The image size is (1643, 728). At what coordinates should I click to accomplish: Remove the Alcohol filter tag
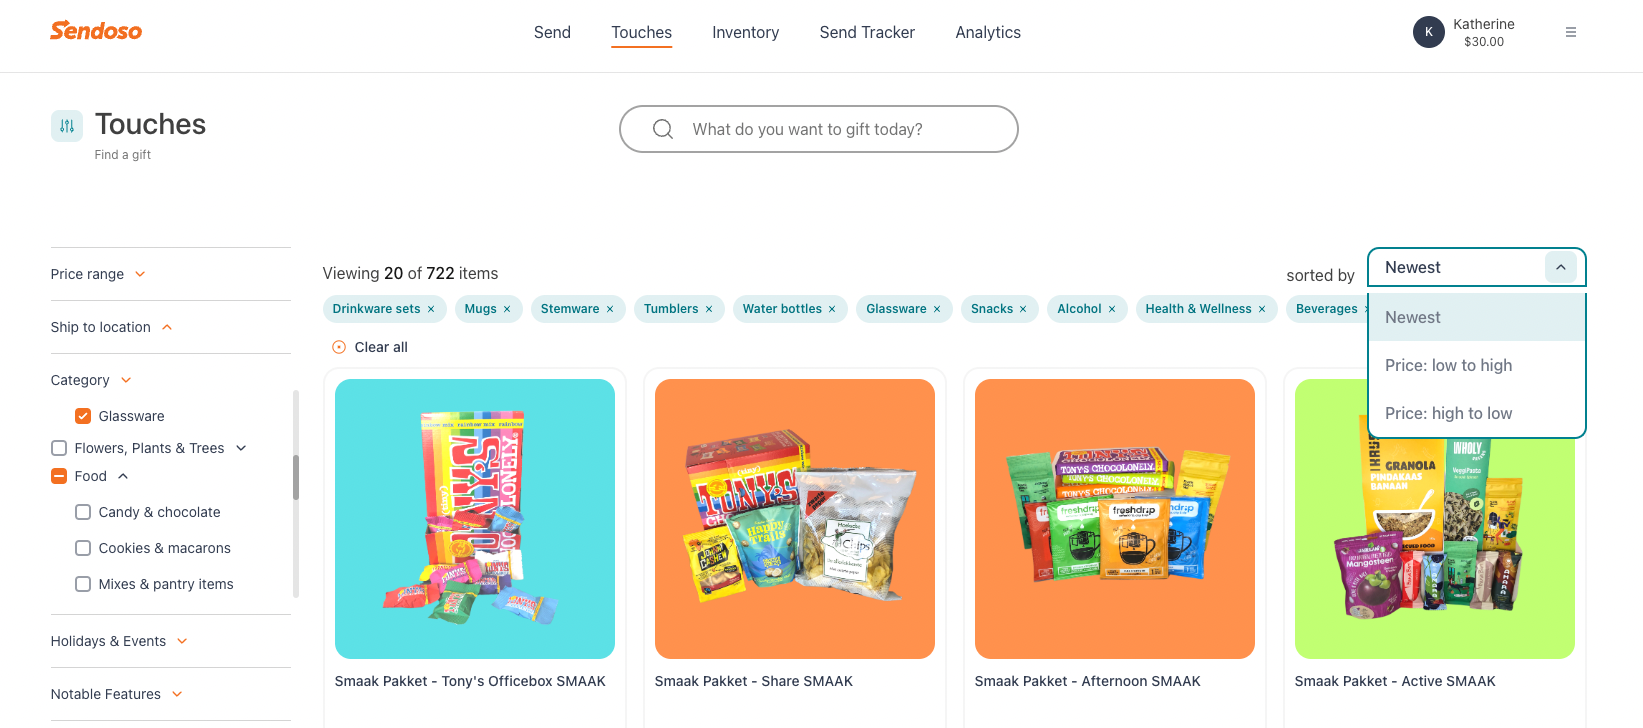[1112, 309]
